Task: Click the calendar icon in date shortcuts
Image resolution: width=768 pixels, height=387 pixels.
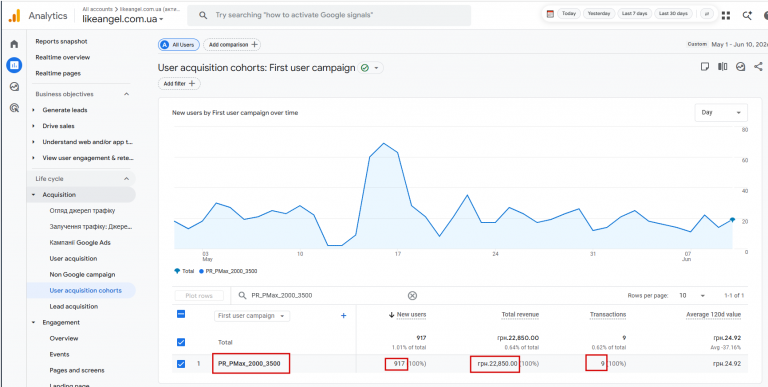Action: coord(550,14)
